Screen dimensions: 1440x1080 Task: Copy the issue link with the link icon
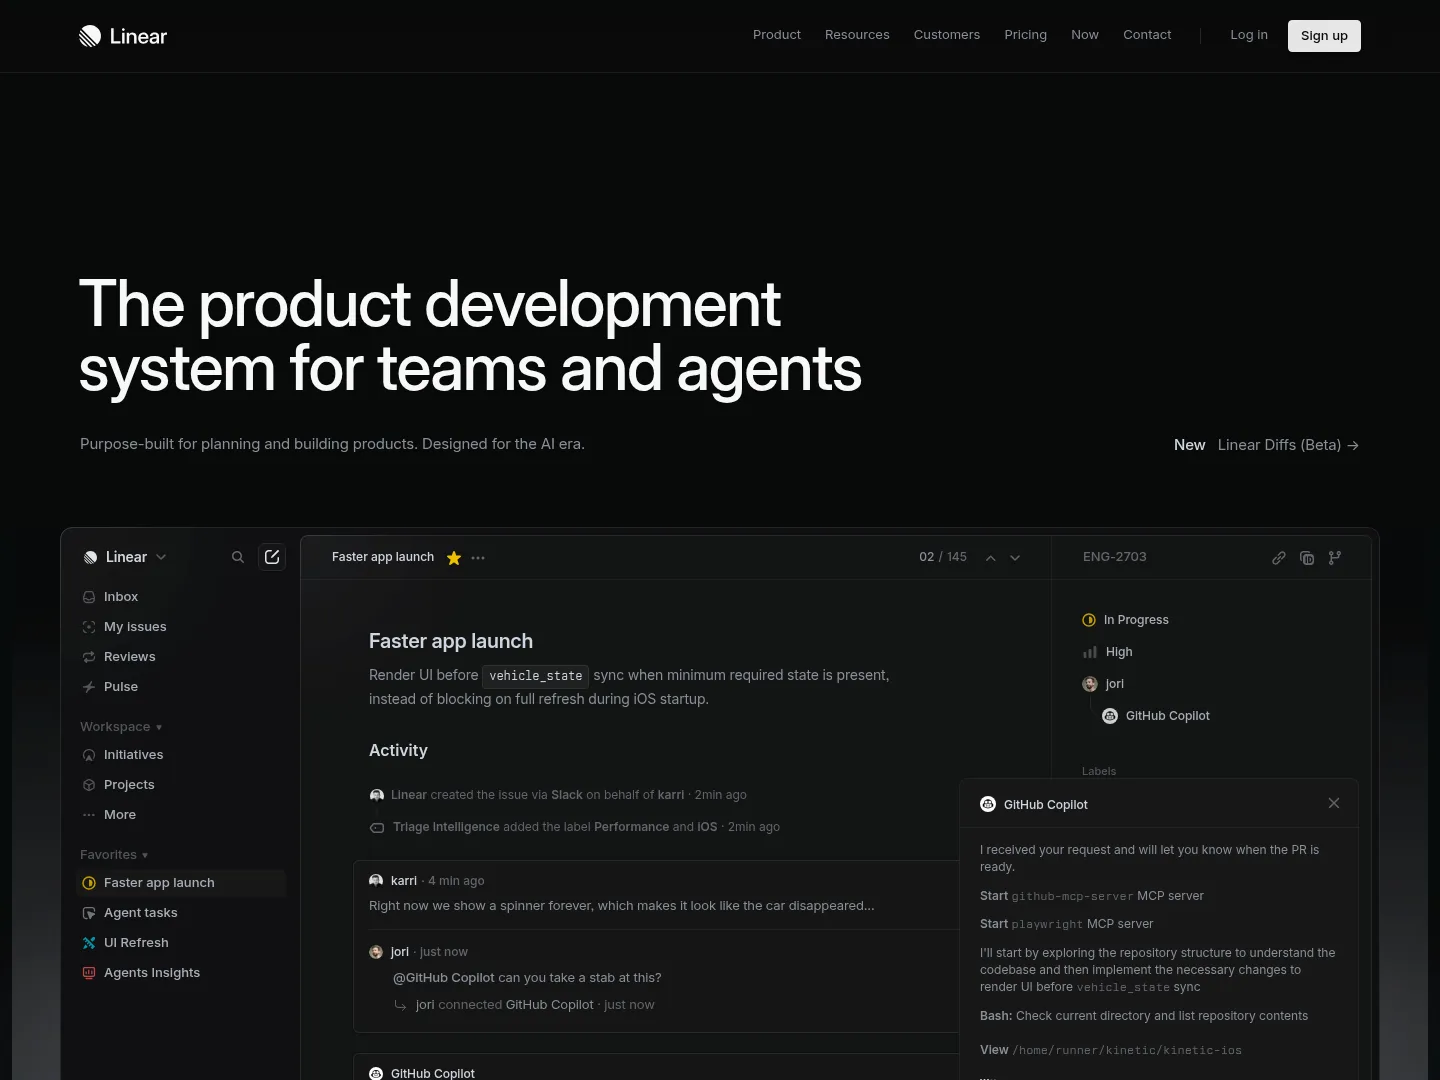[x=1279, y=558]
